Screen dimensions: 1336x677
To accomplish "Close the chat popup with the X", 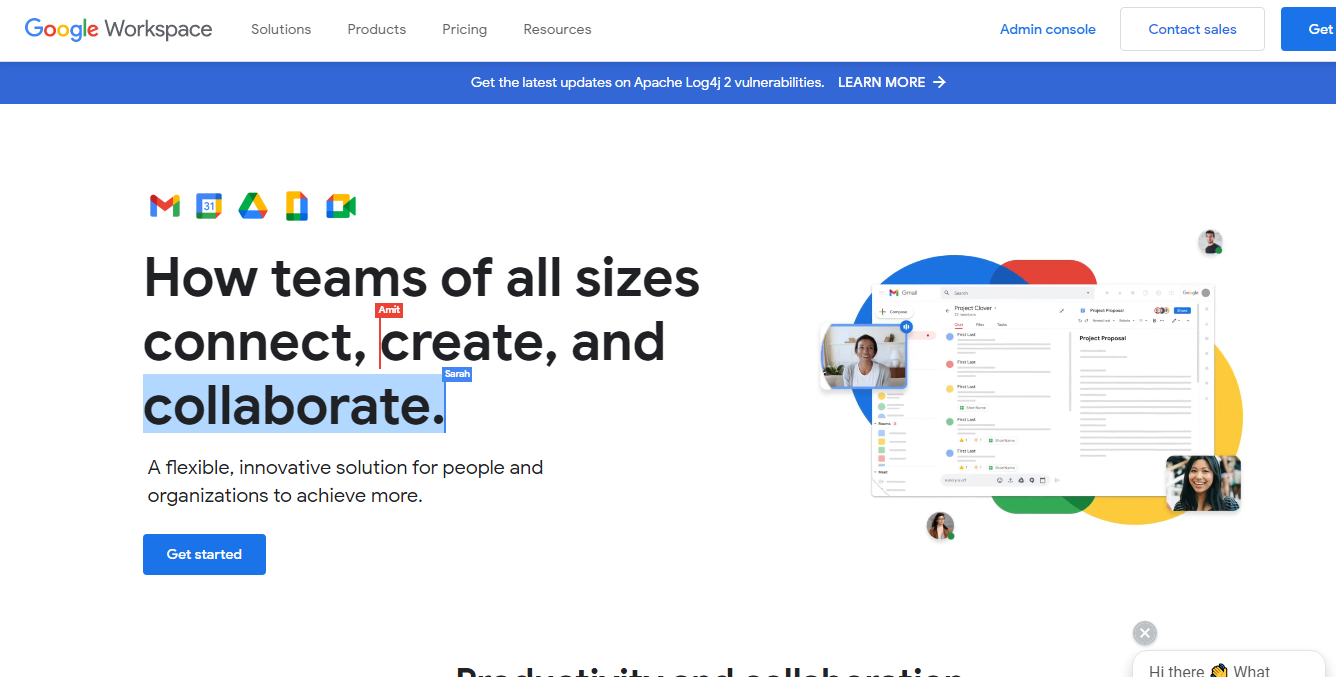I will pyautogui.click(x=1146, y=633).
